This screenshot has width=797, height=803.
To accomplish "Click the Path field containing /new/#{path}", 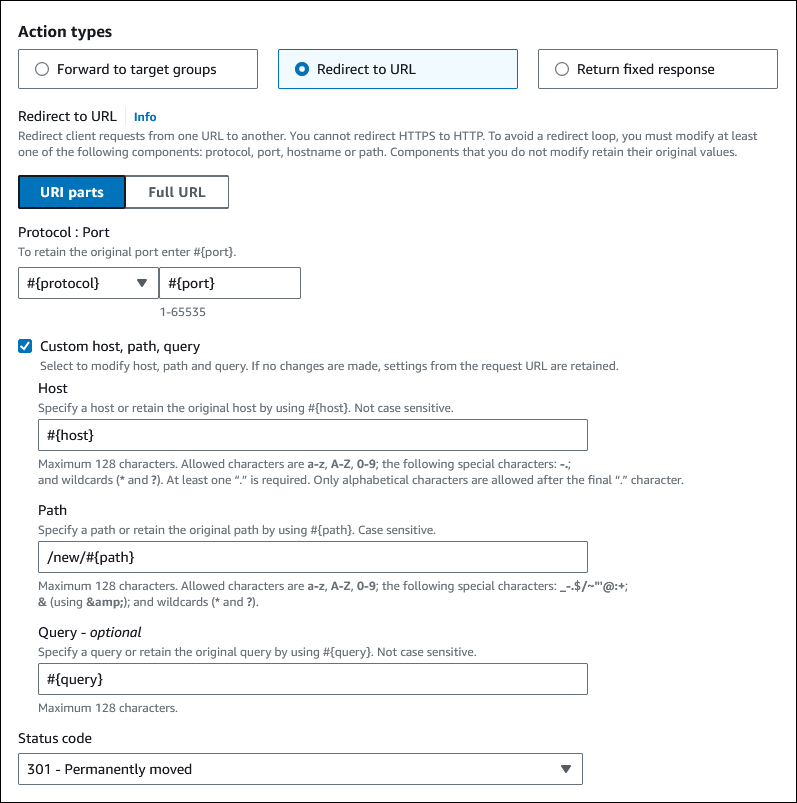I will pos(312,556).
